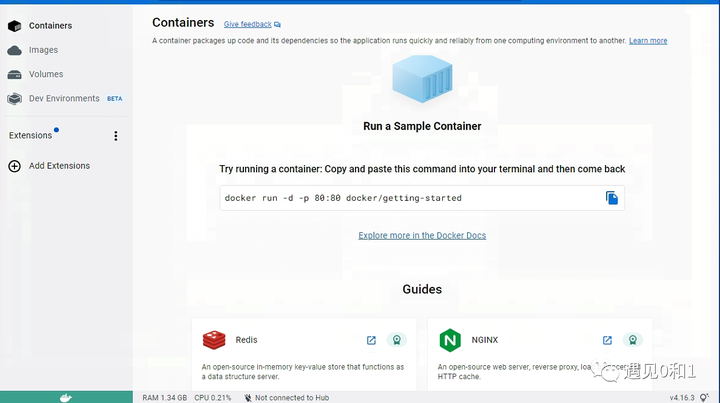The width and height of the screenshot is (720, 403).
Task: Click the Guides heading
Action: [x=422, y=289]
